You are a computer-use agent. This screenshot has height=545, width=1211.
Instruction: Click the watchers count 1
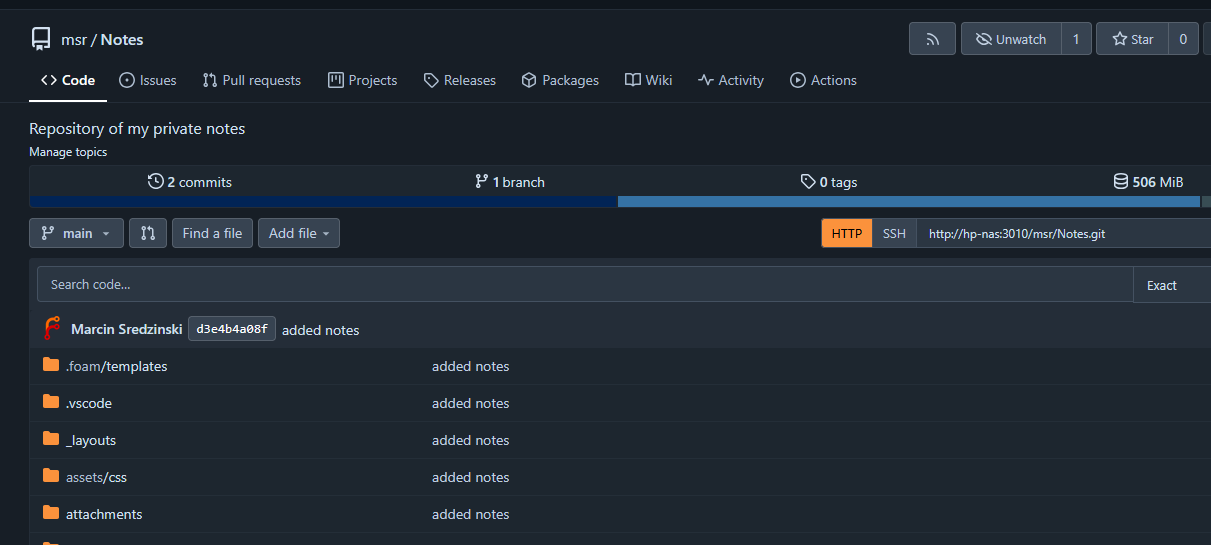1076,39
